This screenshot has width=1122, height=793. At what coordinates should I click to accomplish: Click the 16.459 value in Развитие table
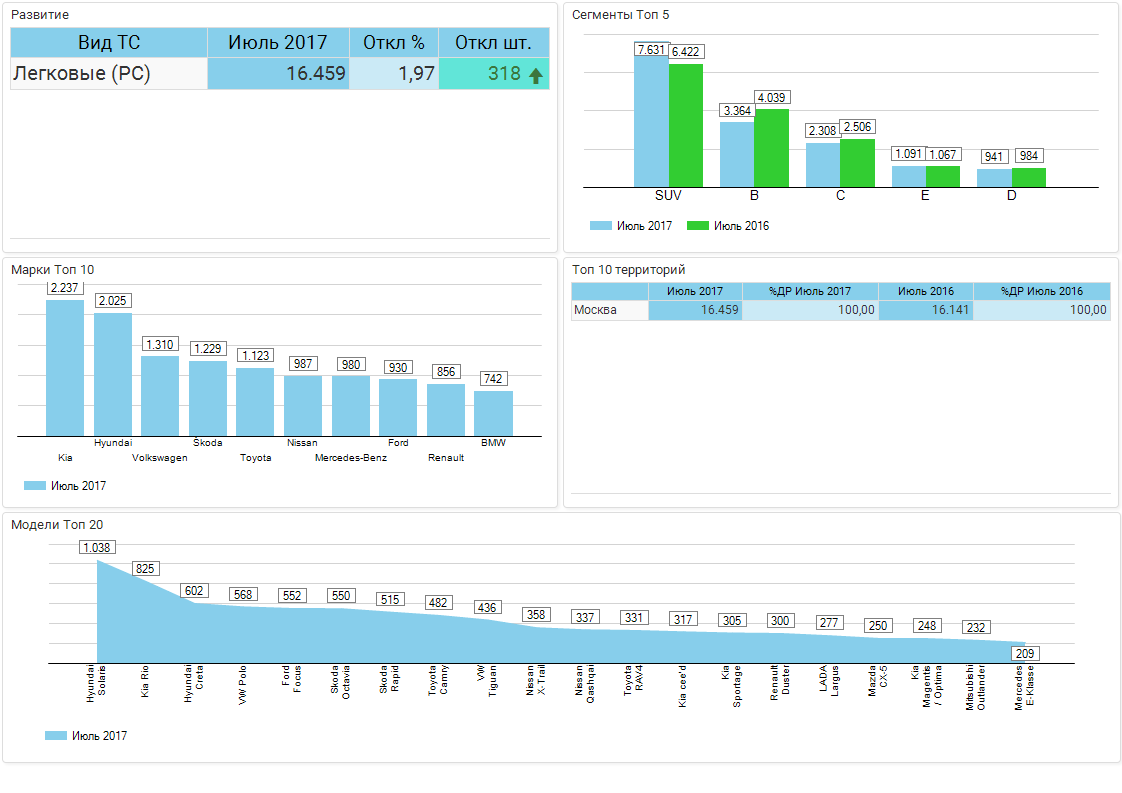pyautogui.click(x=315, y=74)
